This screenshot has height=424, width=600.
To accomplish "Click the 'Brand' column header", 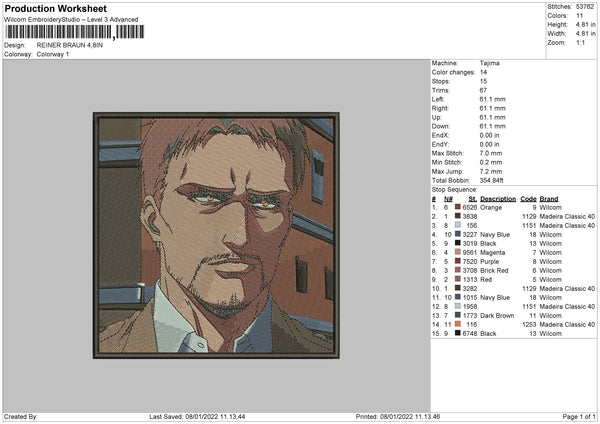I will click(x=549, y=199).
